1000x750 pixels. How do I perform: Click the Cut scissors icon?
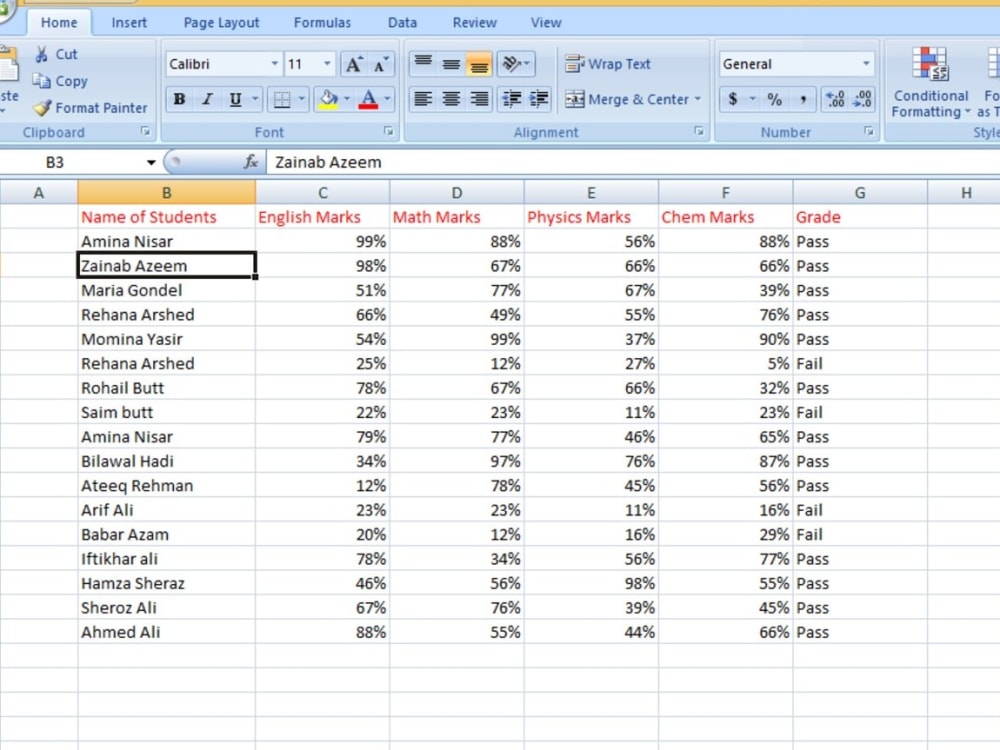(x=42, y=55)
